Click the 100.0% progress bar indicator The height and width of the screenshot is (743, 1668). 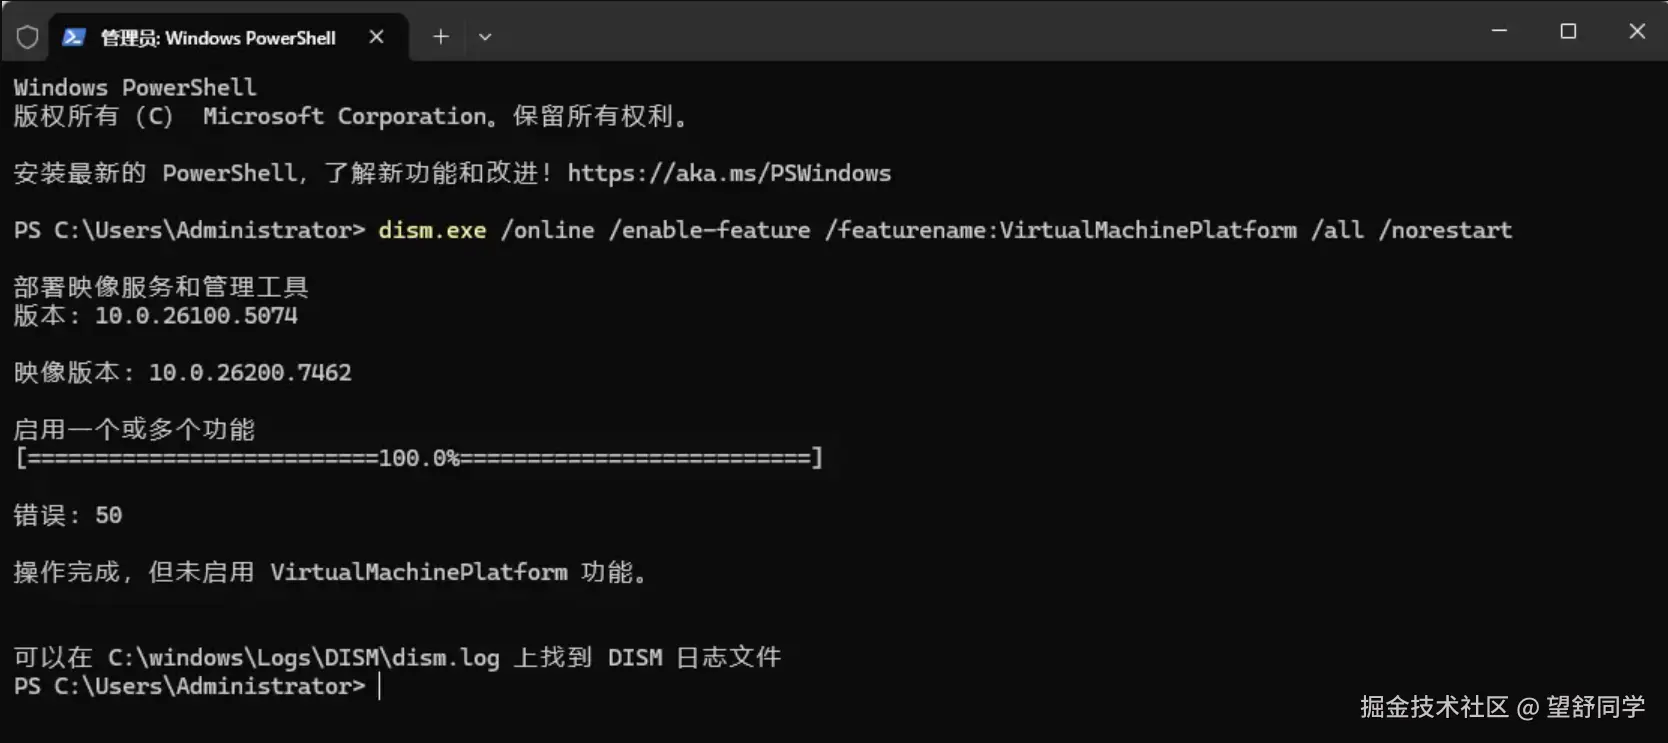pos(419,458)
